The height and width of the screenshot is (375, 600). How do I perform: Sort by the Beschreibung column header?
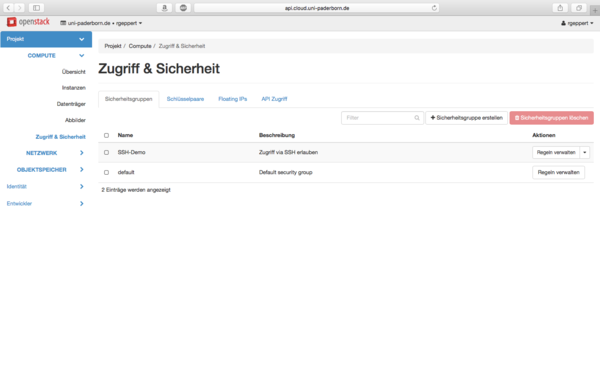277,135
